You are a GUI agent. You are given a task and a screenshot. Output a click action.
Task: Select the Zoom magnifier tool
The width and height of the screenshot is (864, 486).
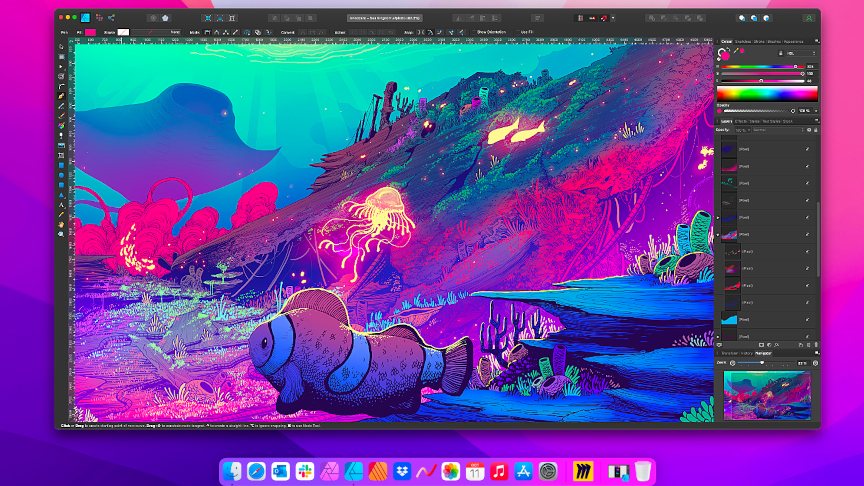tap(61, 234)
